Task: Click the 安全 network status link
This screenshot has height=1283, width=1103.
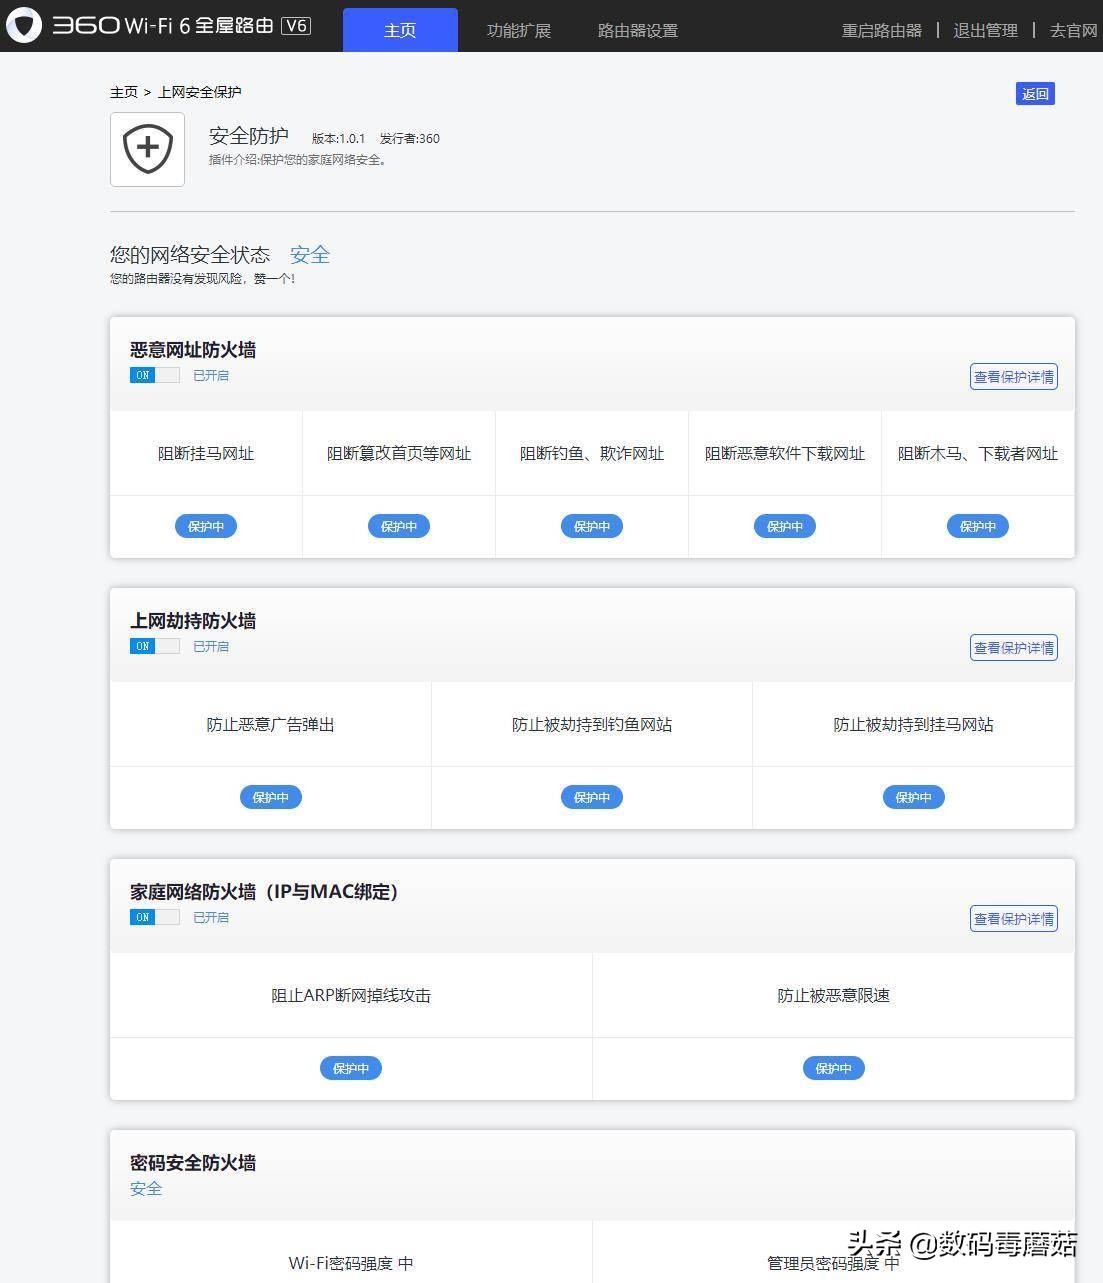Action: (309, 254)
